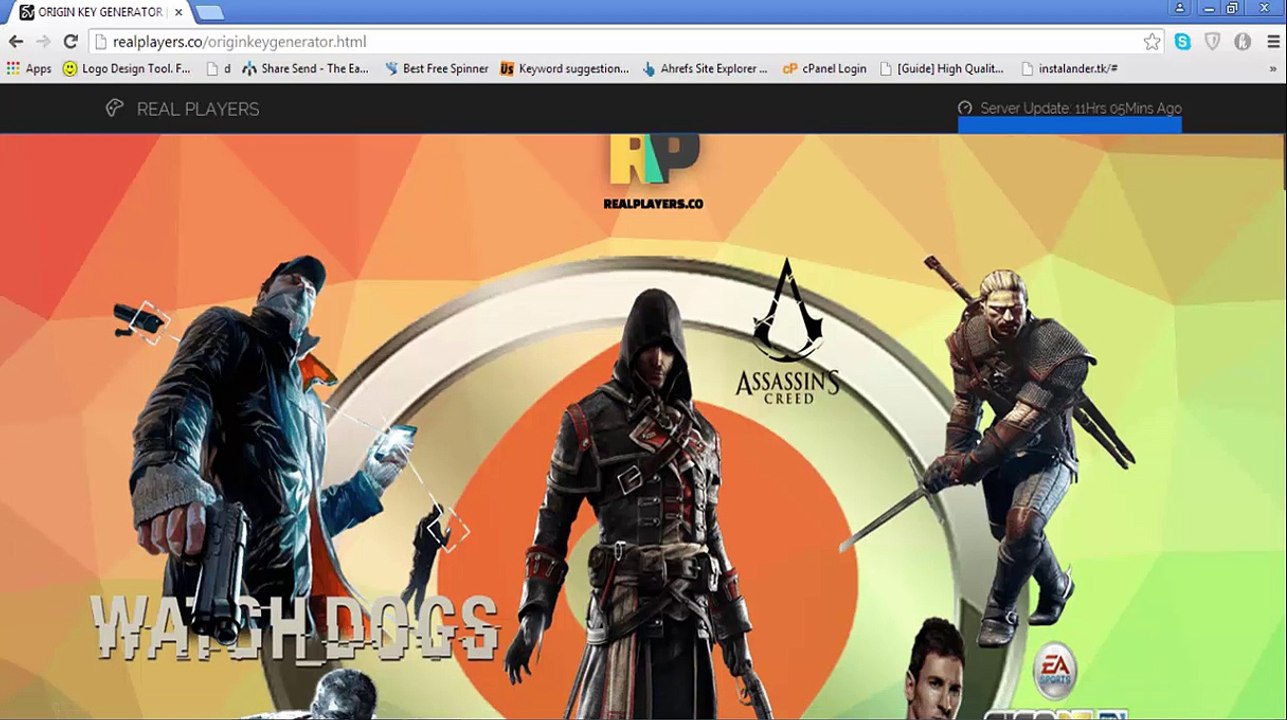Bookmark this page with the star icon
This screenshot has height=720, width=1287.
[x=1152, y=42]
